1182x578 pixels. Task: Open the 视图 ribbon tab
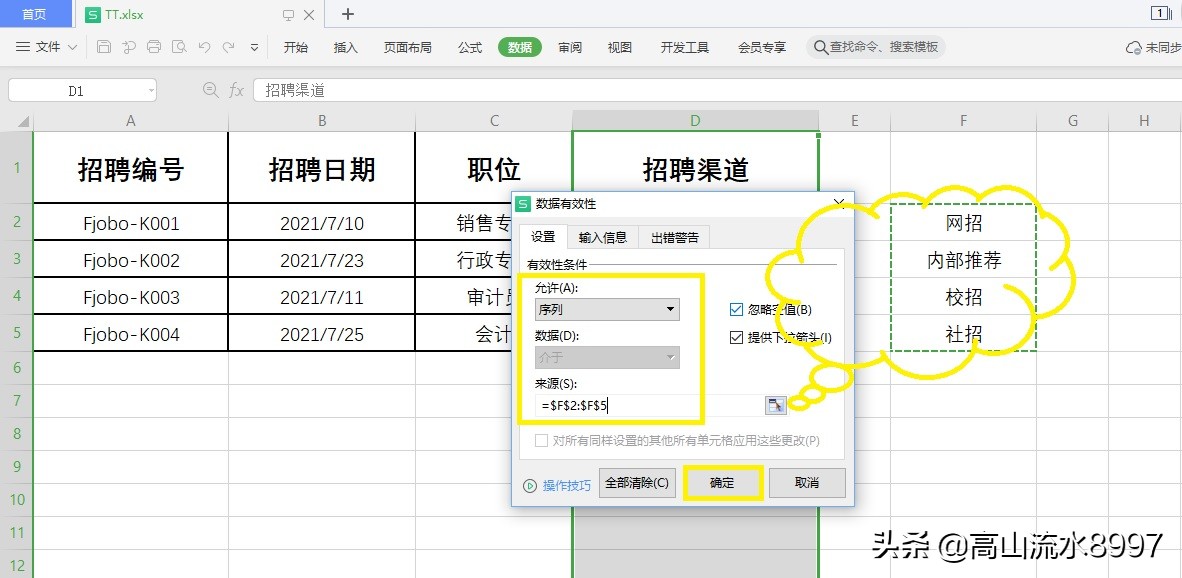(x=620, y=47)
